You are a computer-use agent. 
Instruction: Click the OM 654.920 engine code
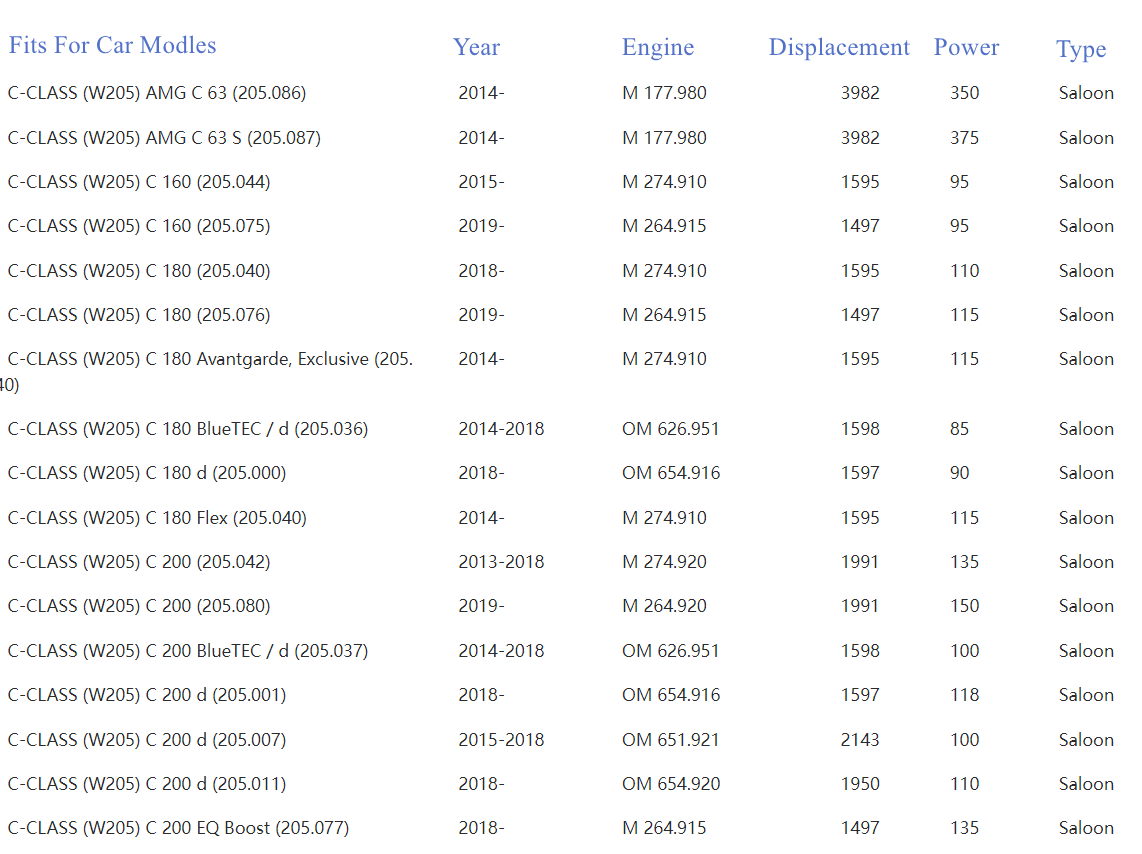point(670,784)
